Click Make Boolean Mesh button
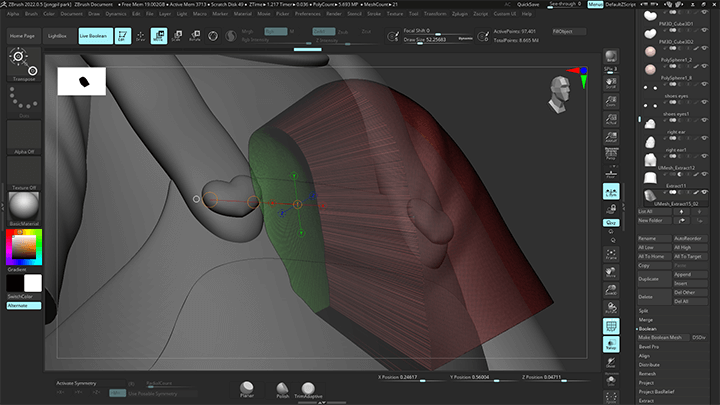Screen dimensions: 720x405 (x=663, y=338)
